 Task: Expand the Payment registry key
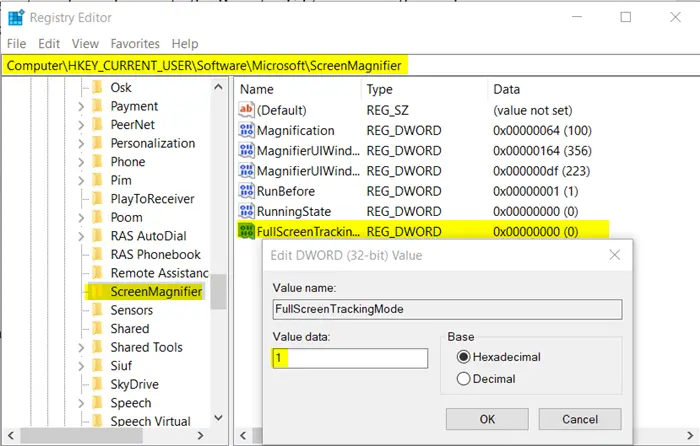pyautogui.click(x=81, y=106)
